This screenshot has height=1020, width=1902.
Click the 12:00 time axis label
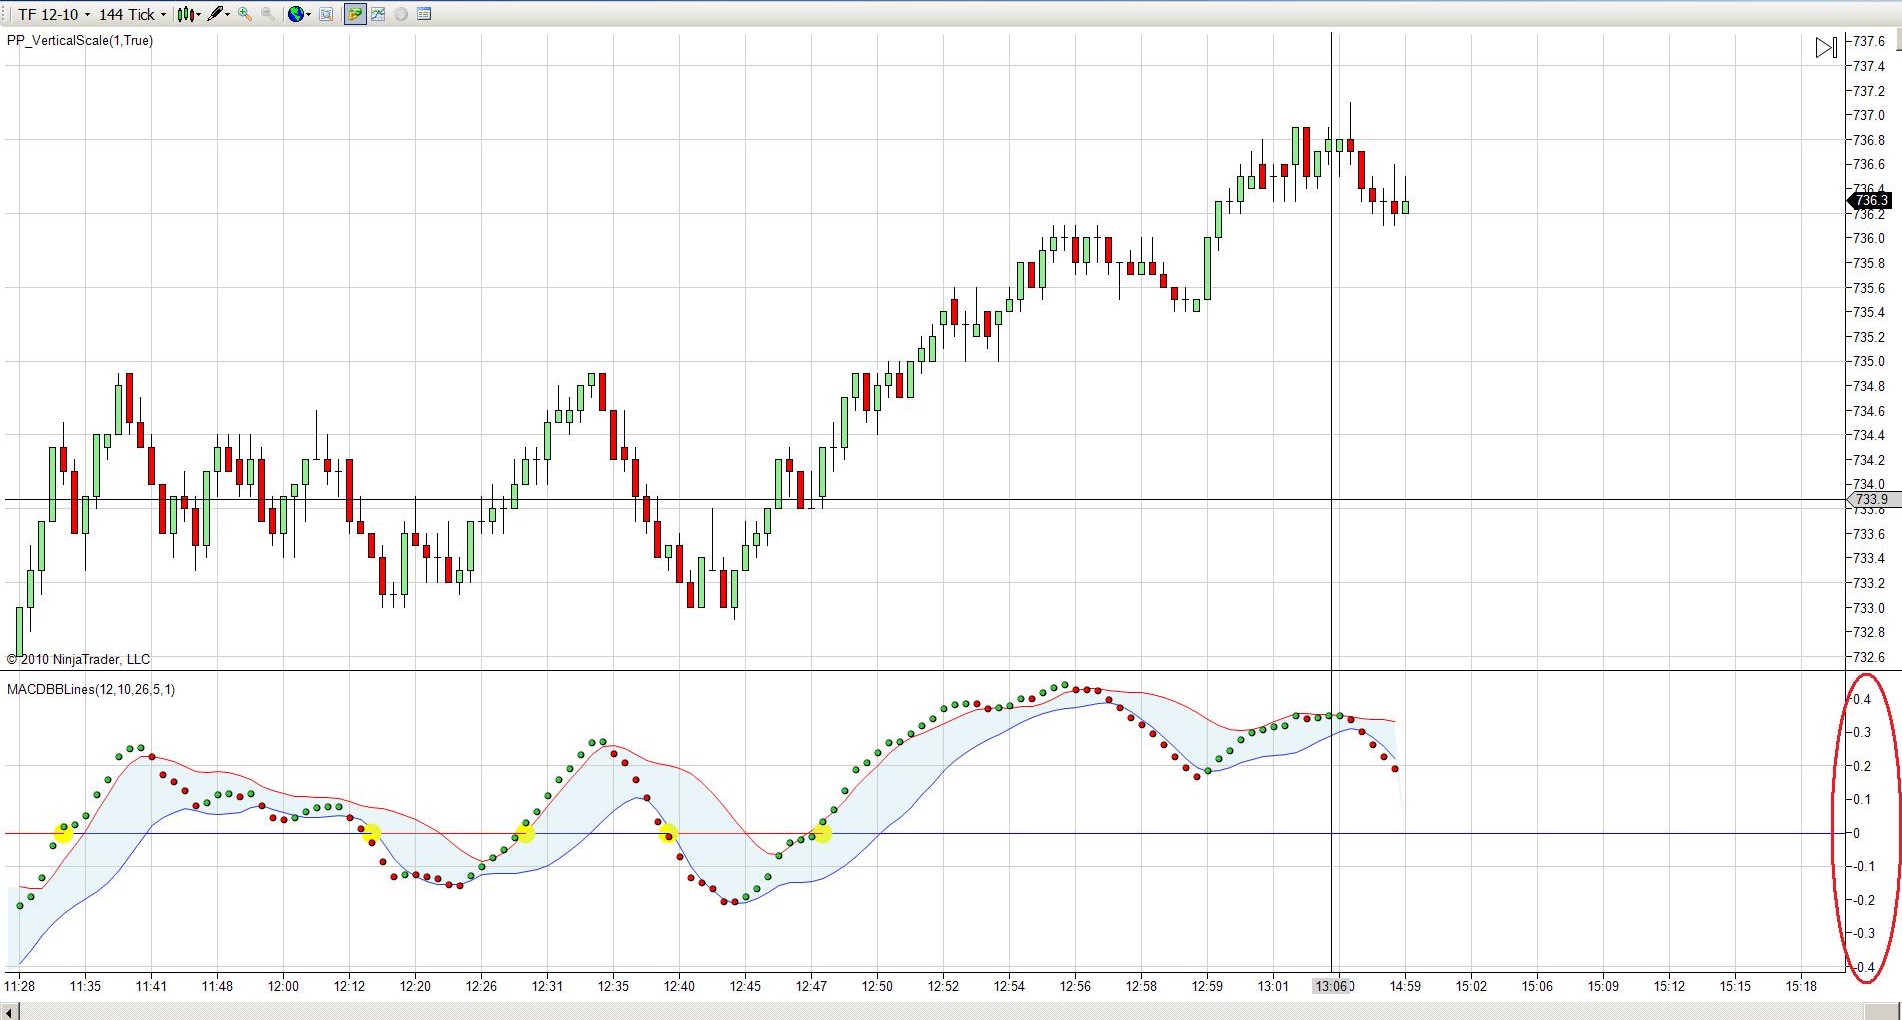283,986
